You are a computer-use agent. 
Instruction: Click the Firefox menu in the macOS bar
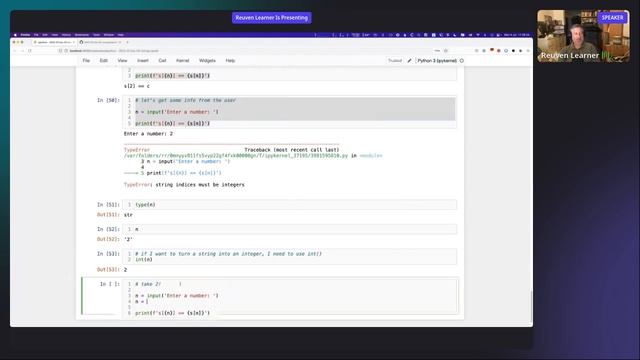tap(25, 35)
